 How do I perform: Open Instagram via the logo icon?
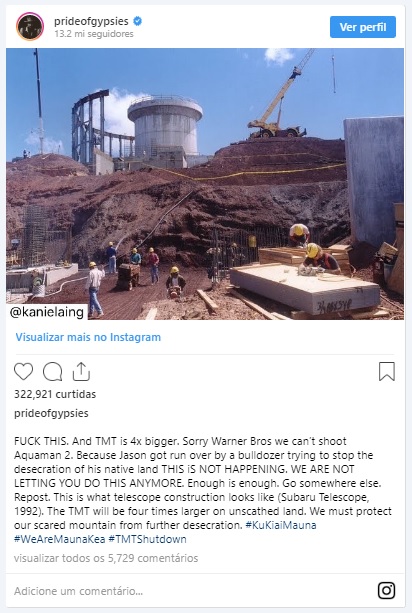(386, 590)
